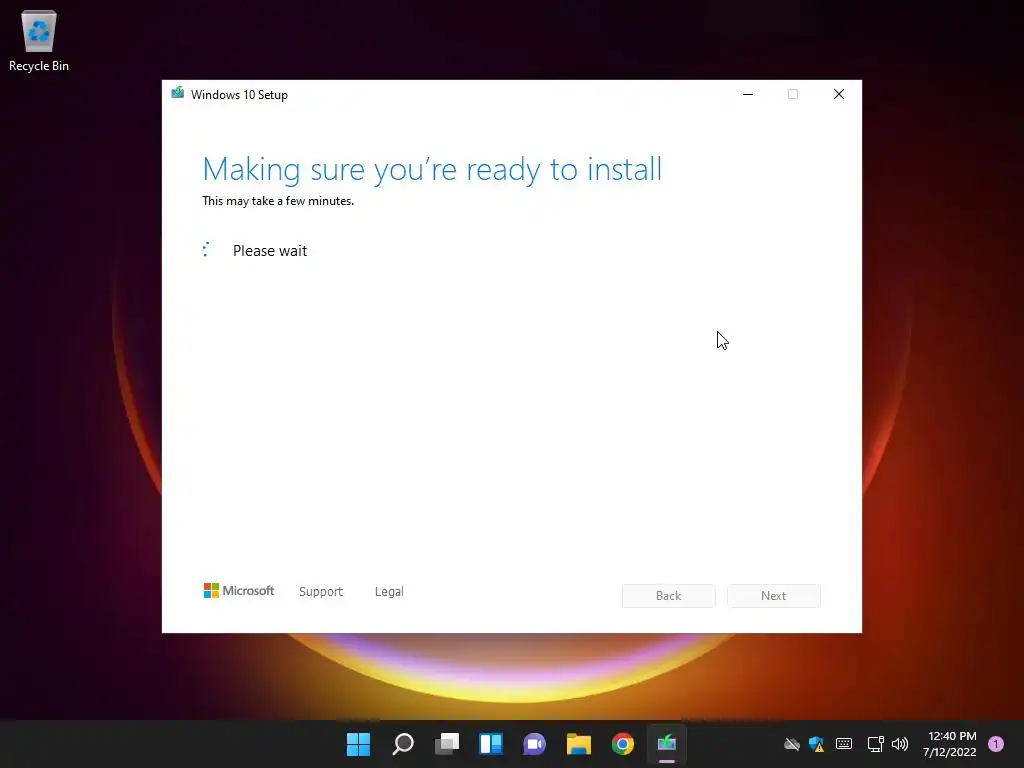
Task: Click the network status tray icon
Action: (875, 744)
